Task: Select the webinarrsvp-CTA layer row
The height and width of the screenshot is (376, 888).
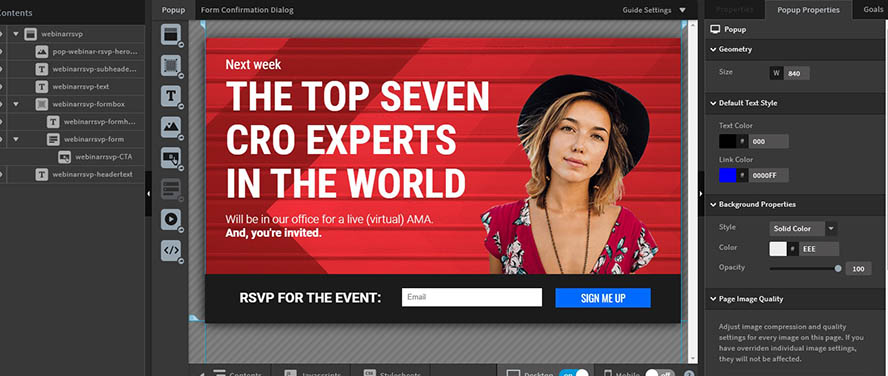Action: pos(72,157)
